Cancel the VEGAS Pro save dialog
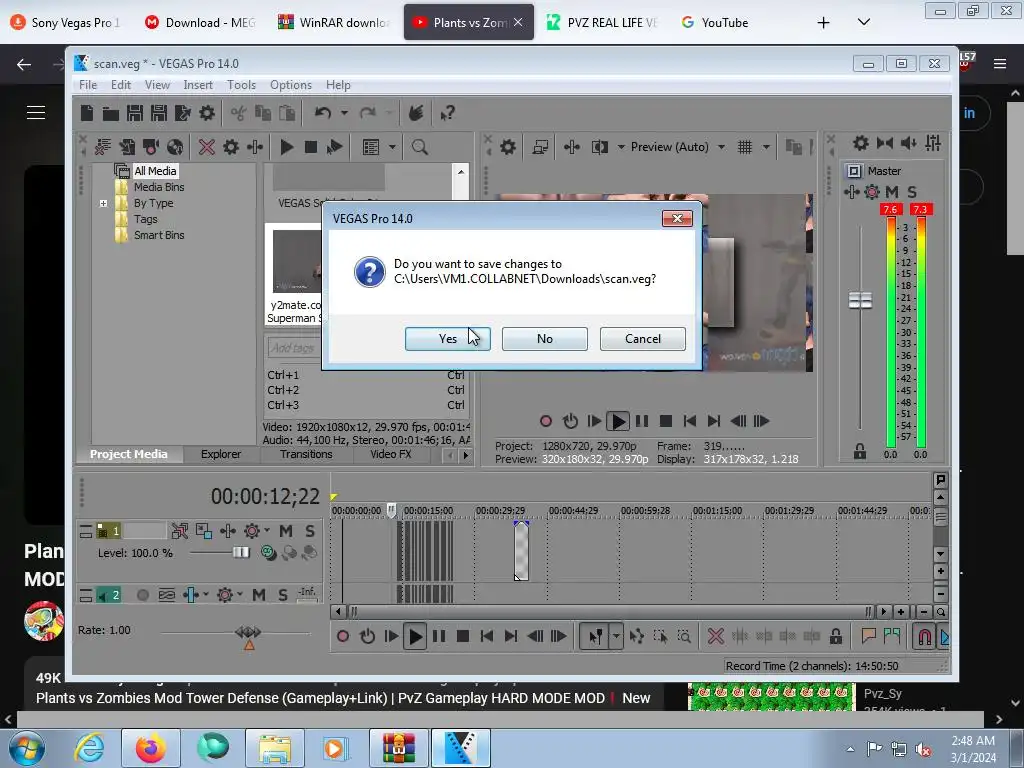The width and height of the screenshot is (1024, 768). [643, 338]
